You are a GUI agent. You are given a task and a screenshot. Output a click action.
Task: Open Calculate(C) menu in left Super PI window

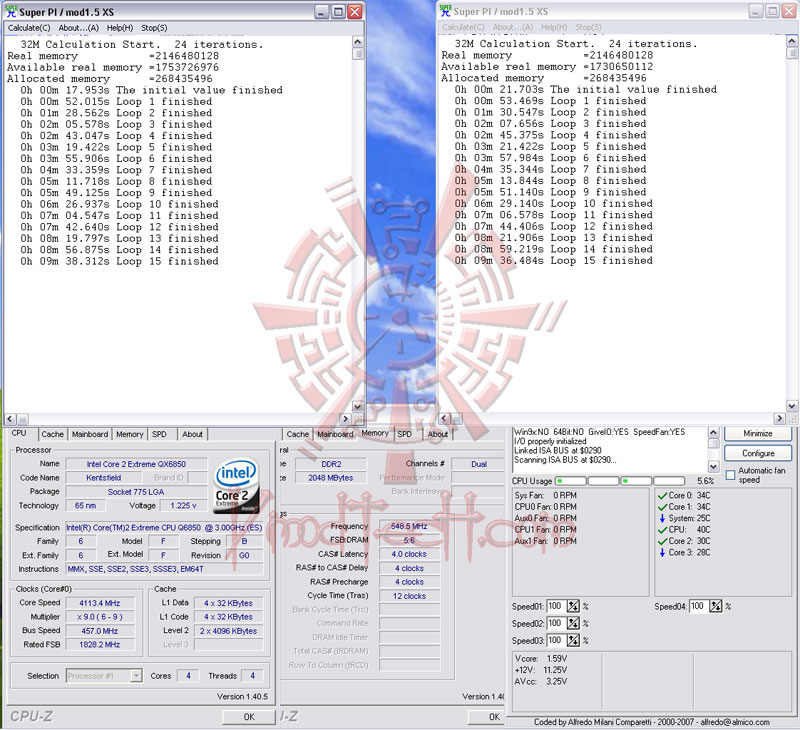pyautogui.click(x=29, y=28)
